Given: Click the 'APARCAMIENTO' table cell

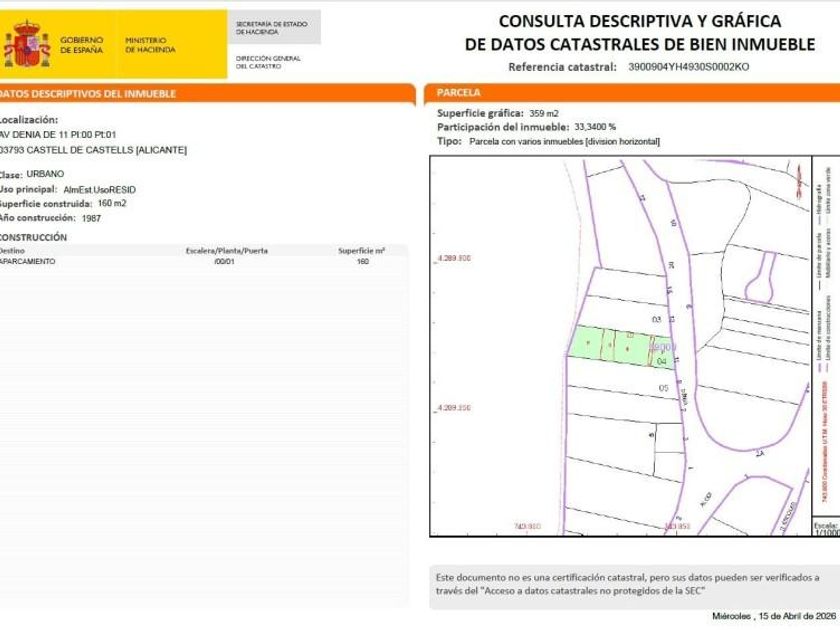Looking at the screenshot, I should pos(27,261).
